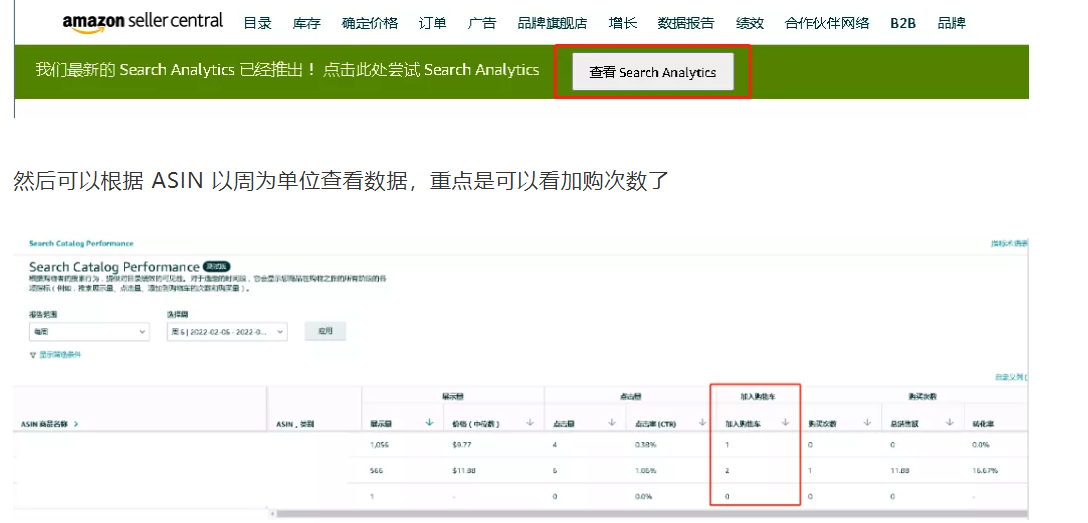
Task: Sort by 购买次数 arrow icon
Action: pyautogui.click(x=867, y=422)
